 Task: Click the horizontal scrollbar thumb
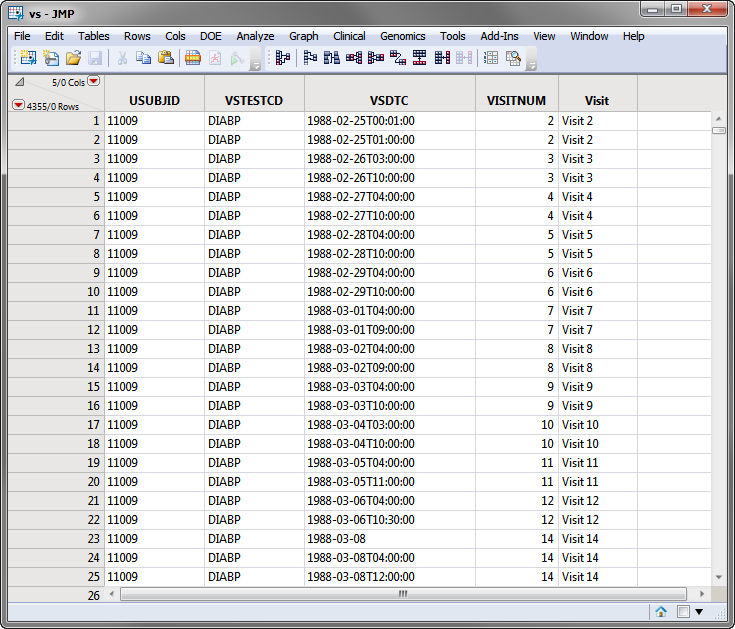point(402,594)
